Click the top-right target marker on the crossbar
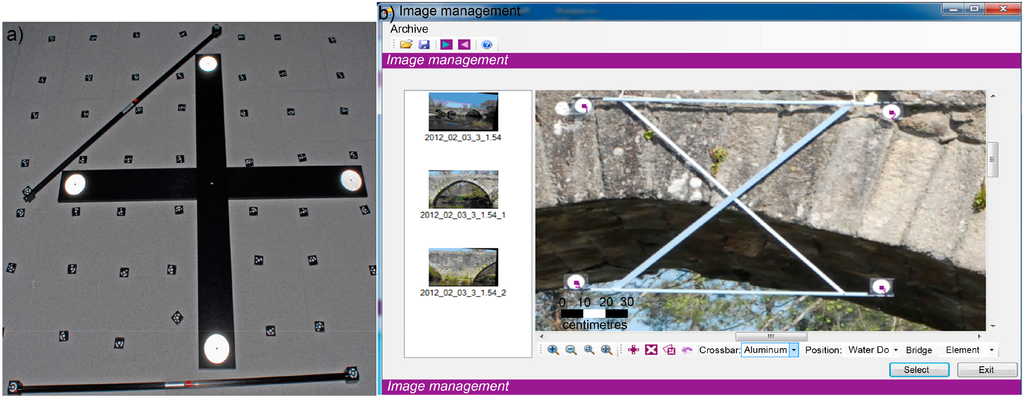This screenshot has height=396, width=1024. (x=891, y=112)
